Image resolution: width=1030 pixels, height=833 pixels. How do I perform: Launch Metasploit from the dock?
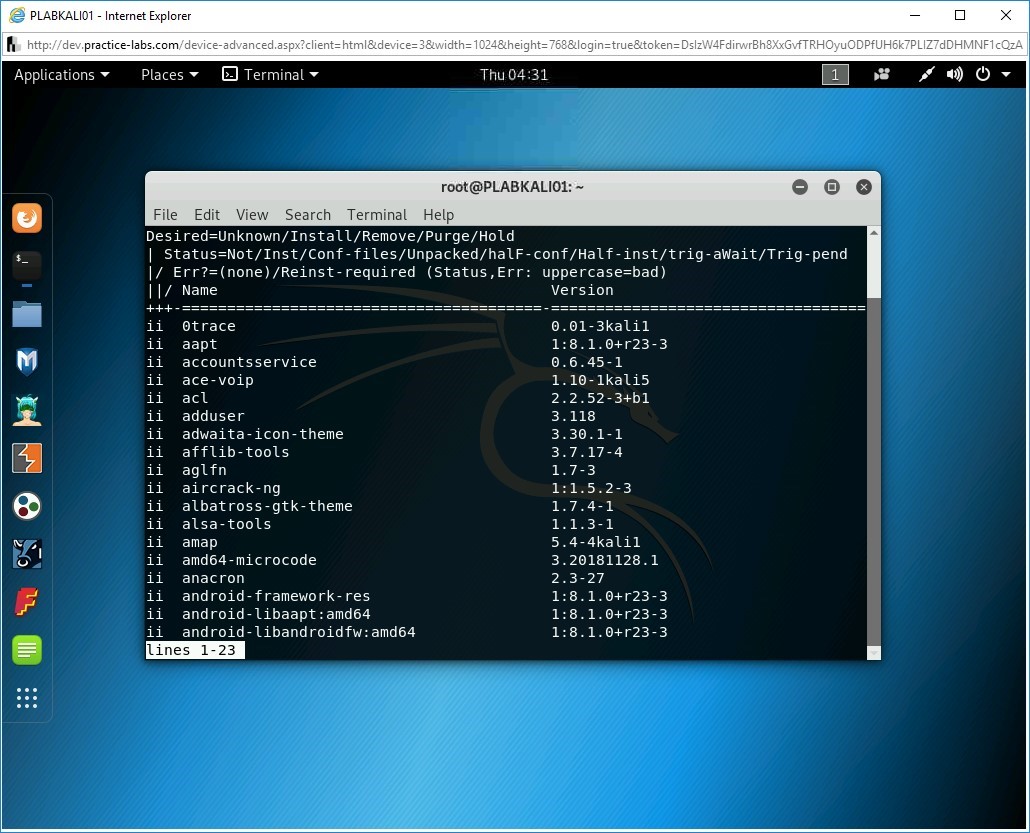coord(27,361)
